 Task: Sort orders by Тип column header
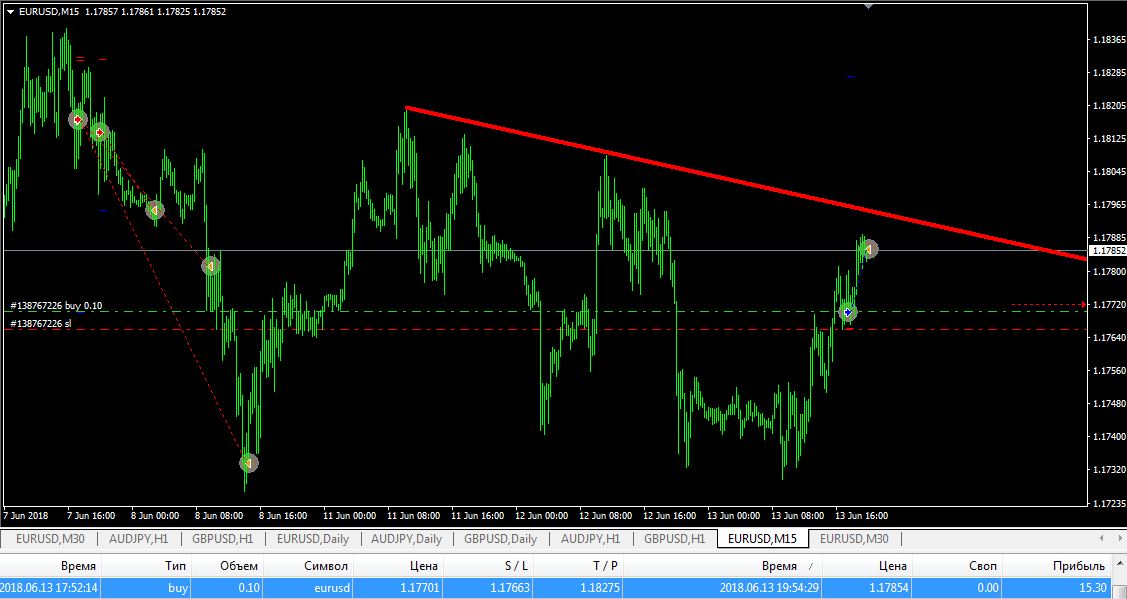coord(175,566)
